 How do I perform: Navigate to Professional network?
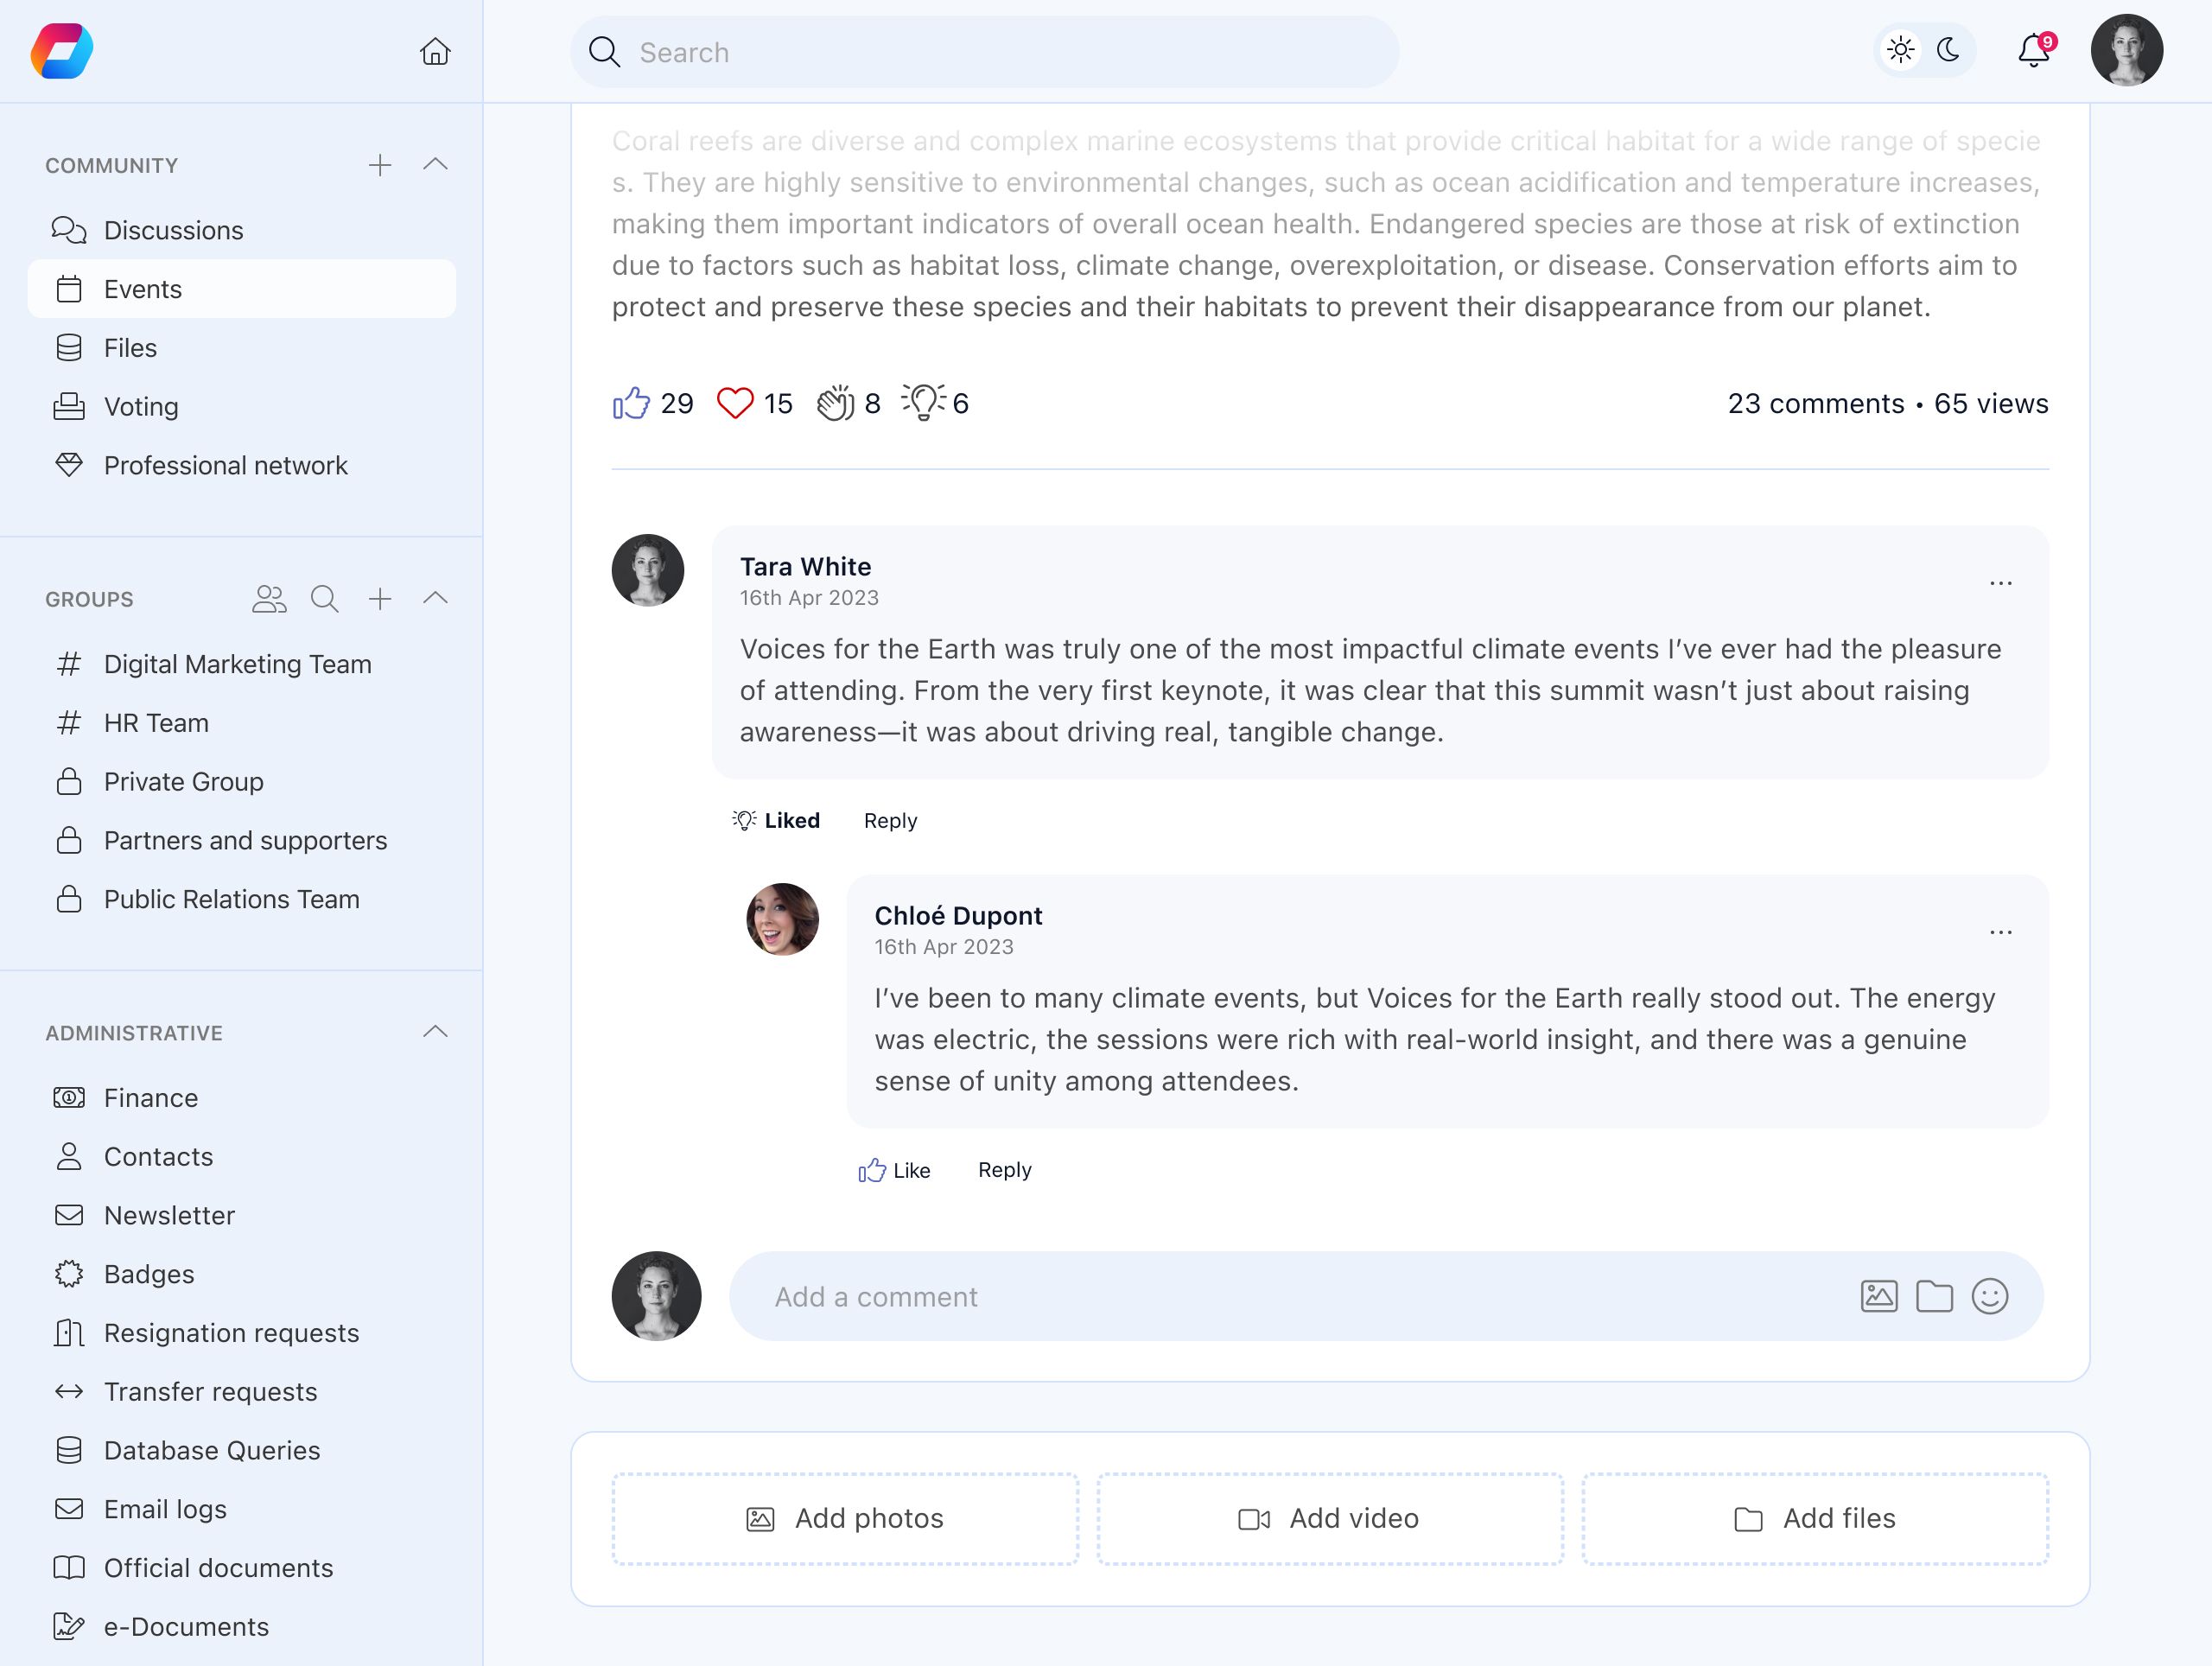(x=225, y=465)
